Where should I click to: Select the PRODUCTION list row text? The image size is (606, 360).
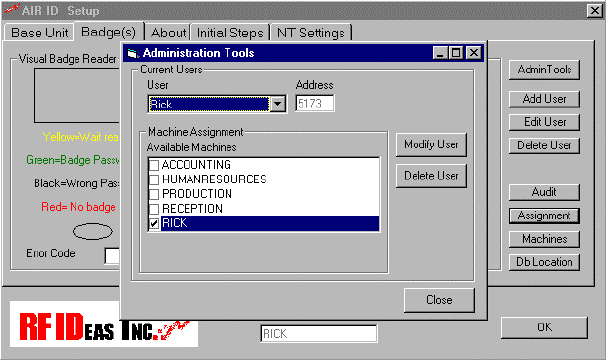[x=197, y=194]
